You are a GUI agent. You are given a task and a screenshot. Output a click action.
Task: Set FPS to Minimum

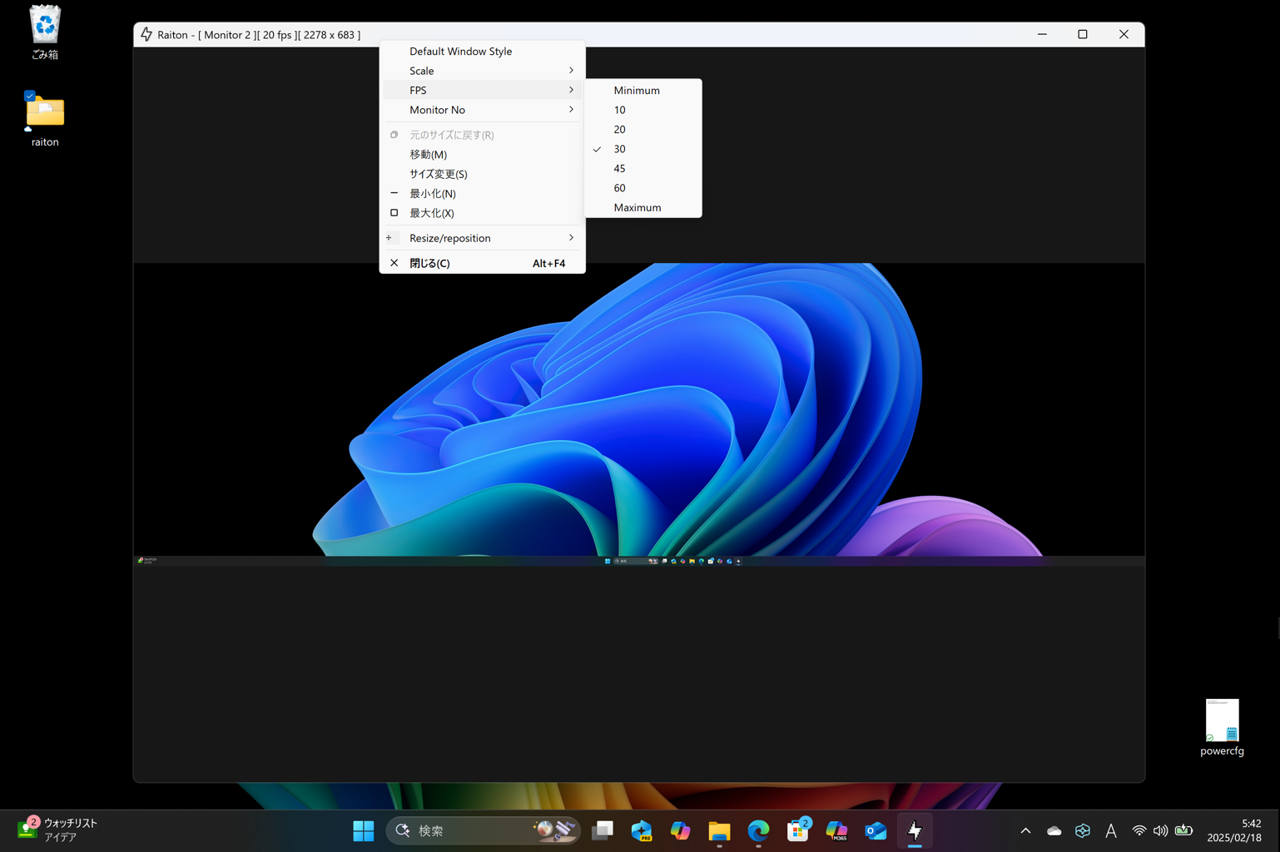pos(643,90)
